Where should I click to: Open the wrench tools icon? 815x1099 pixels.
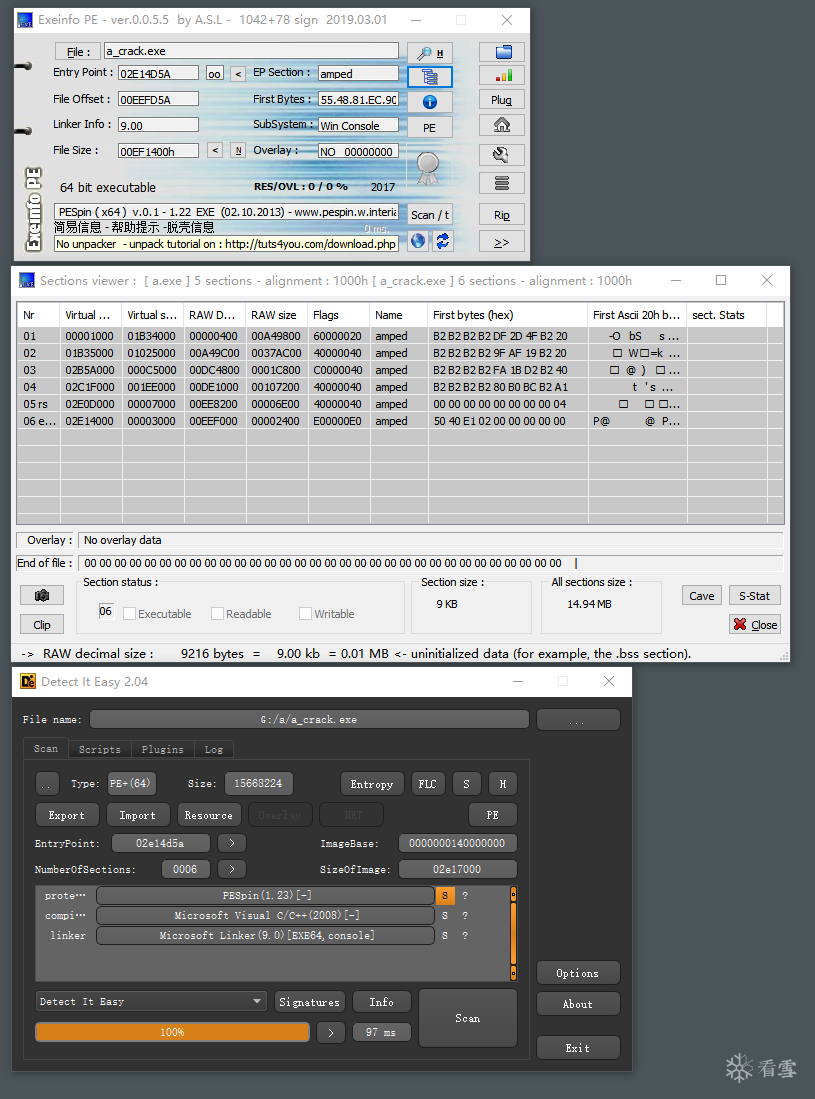pyautogui.click(x=502, y=154)
